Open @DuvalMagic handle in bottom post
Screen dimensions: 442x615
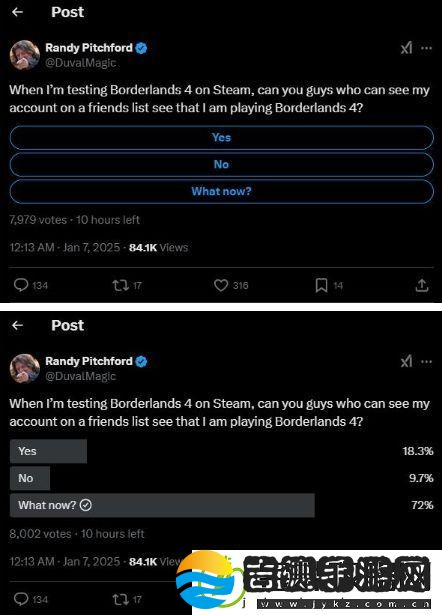80,376
